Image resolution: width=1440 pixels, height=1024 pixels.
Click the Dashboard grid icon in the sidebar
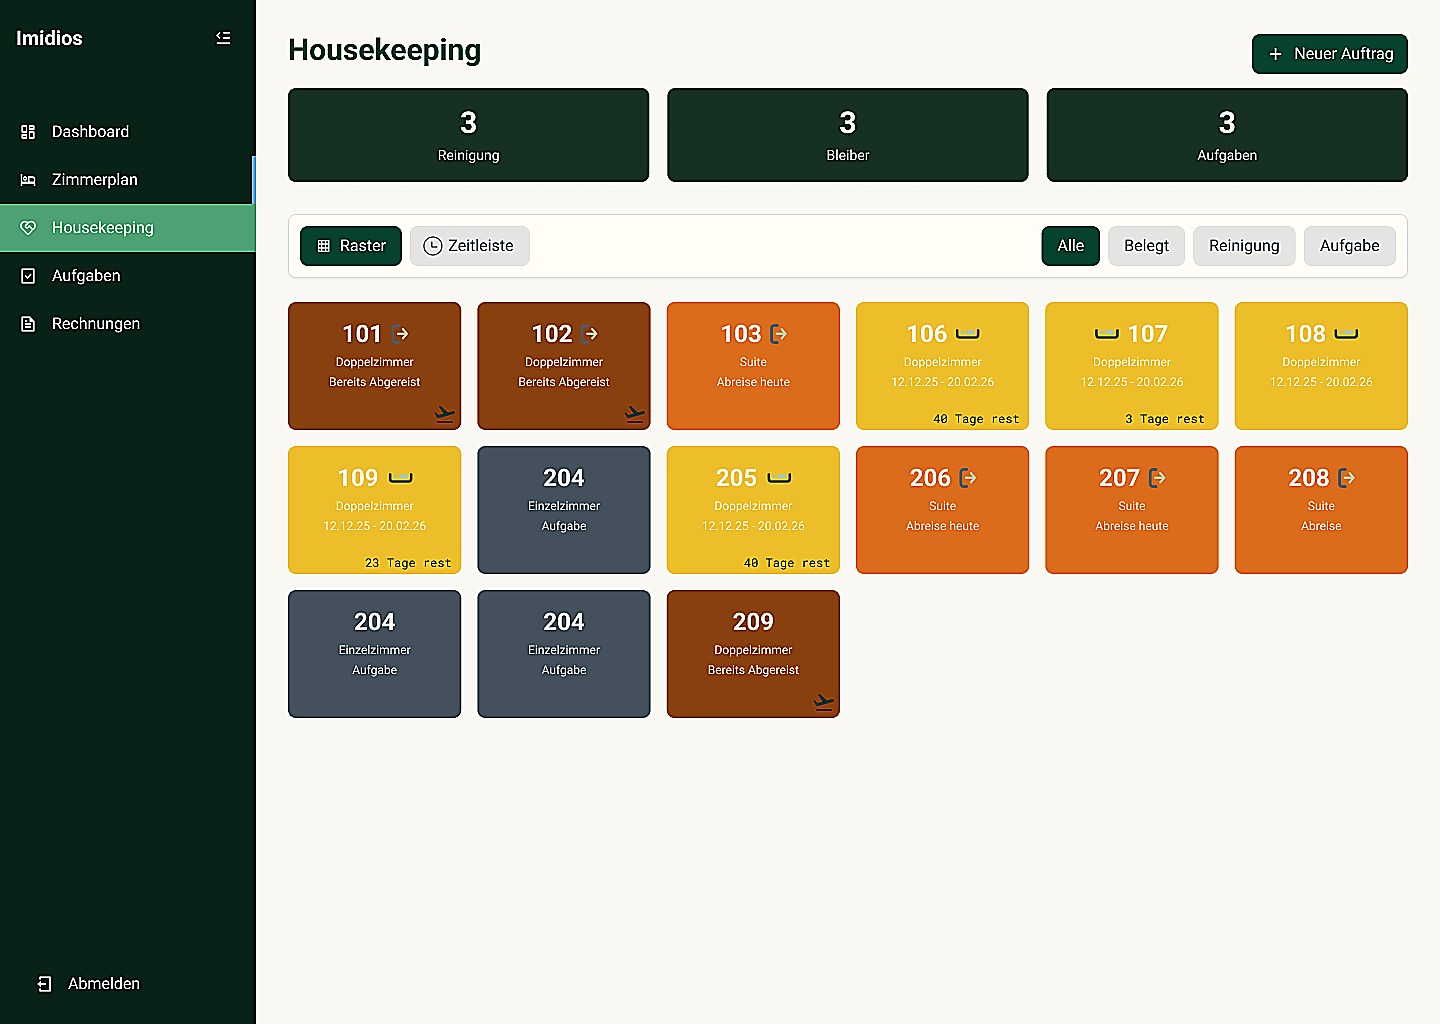click(x=28, y=132)
